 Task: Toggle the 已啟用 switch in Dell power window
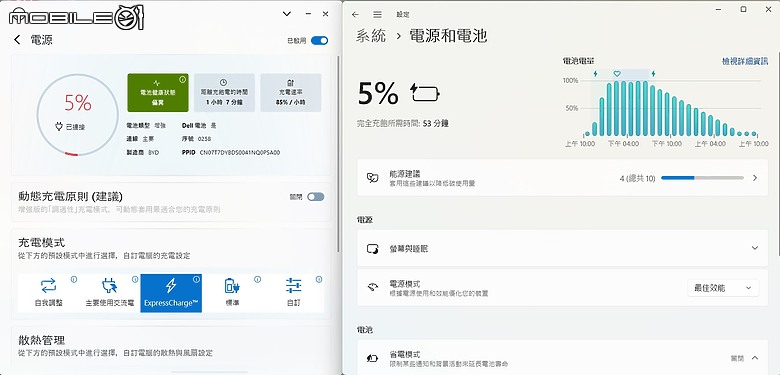(x=319, y=40)
